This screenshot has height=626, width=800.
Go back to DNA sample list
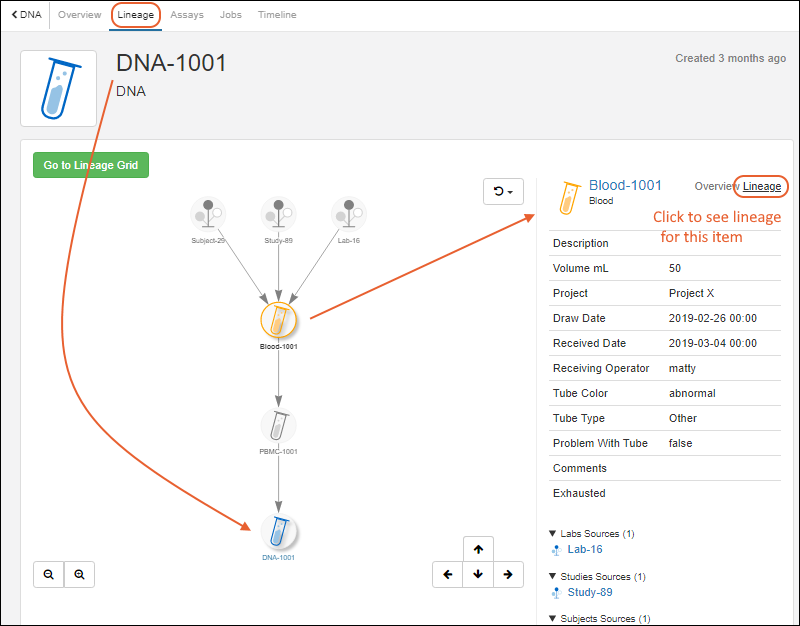coord(27,15)
